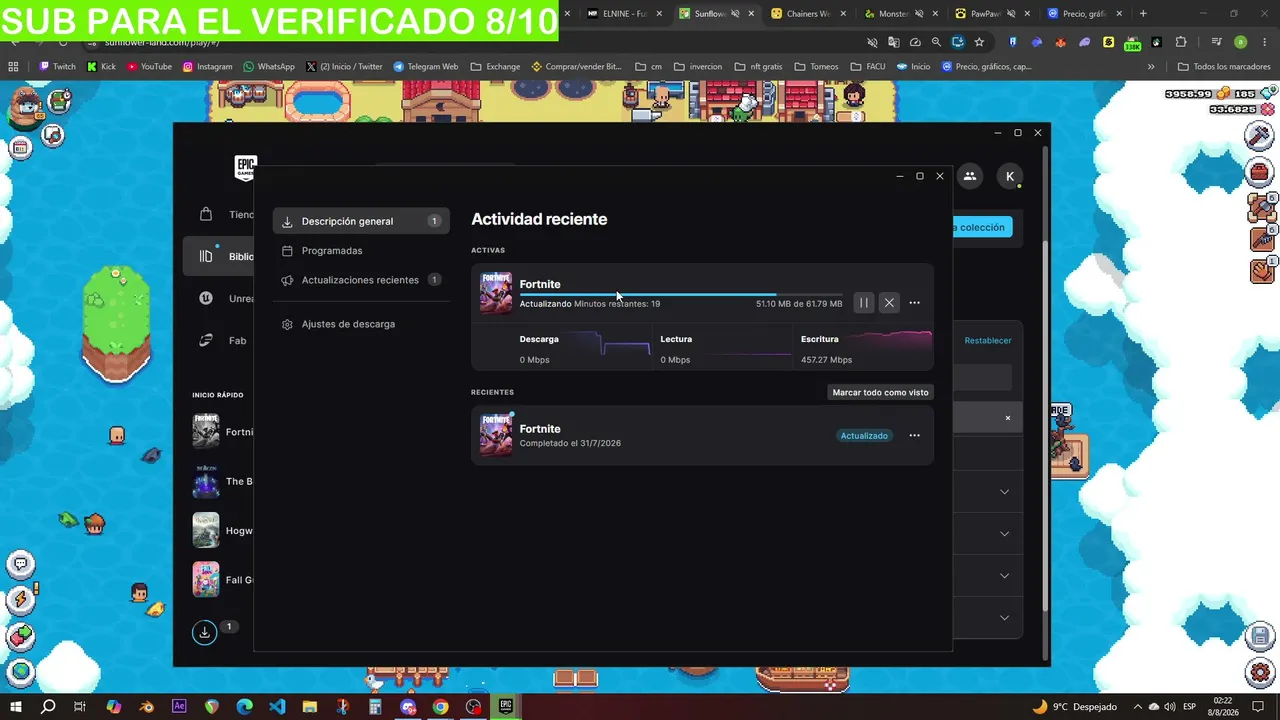Open the Twitch bookmark
Screen dimensions: 1280x720
tap(57, 67)
